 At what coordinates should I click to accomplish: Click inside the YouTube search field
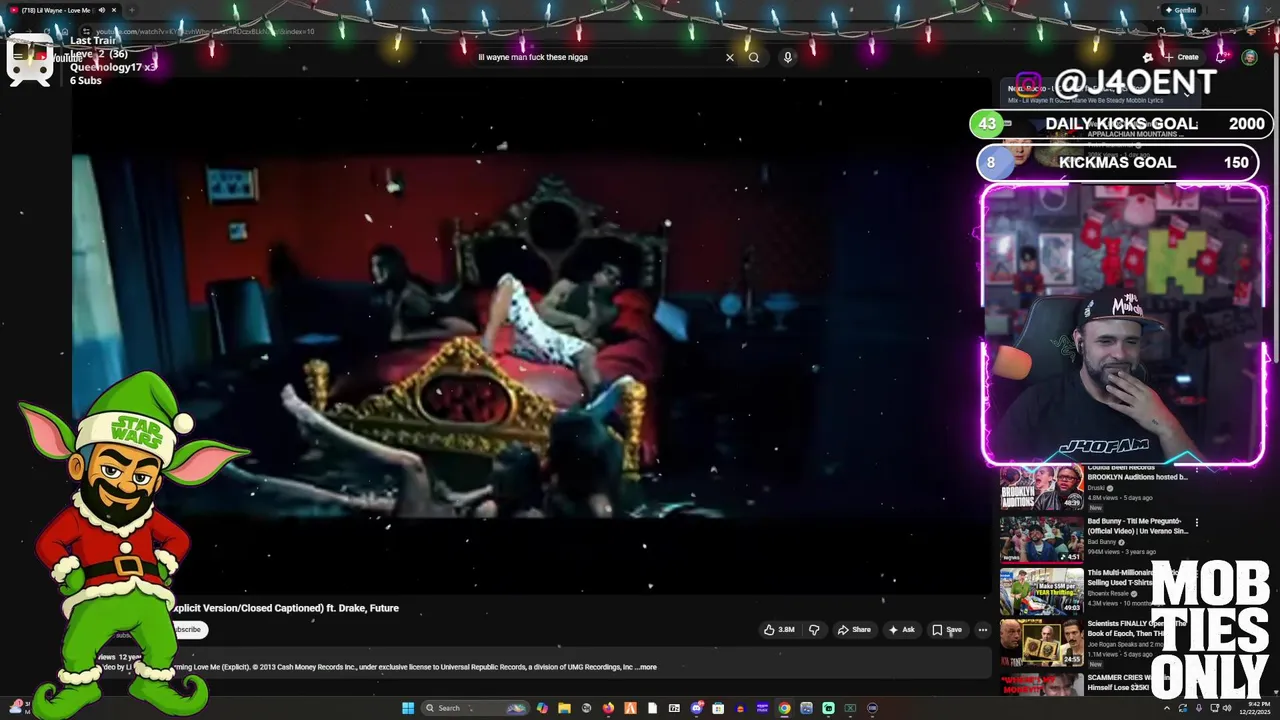click(x=600, y=57)
